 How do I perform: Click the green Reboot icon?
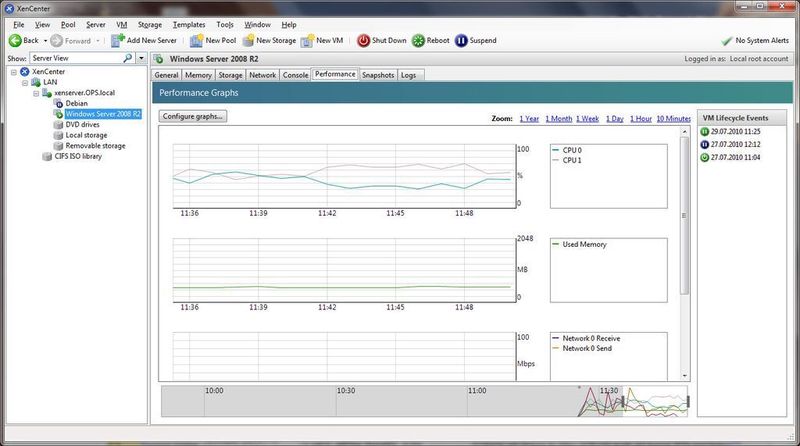pyautogui.click(x=418, y=40)
